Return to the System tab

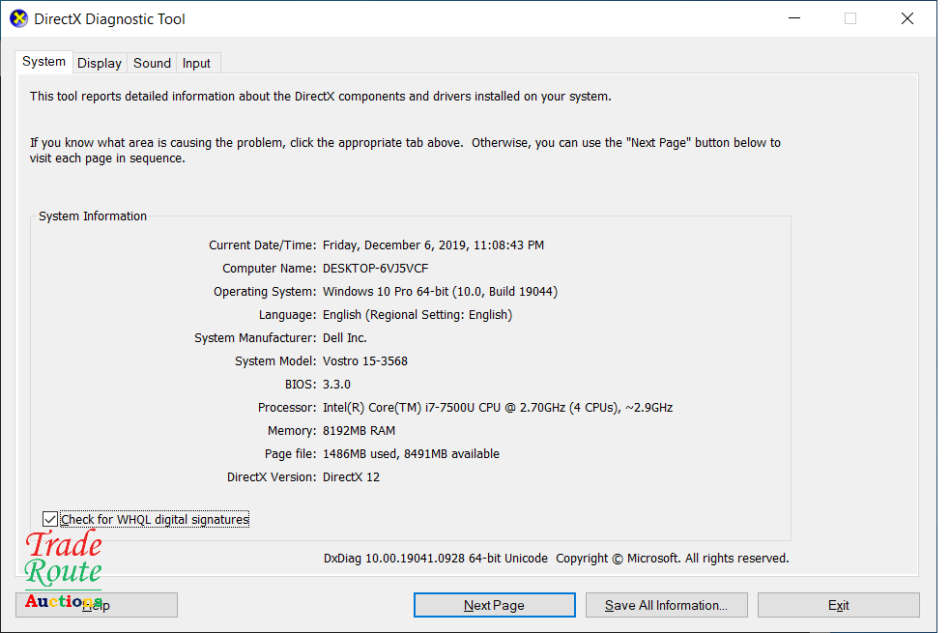[43, 61]
